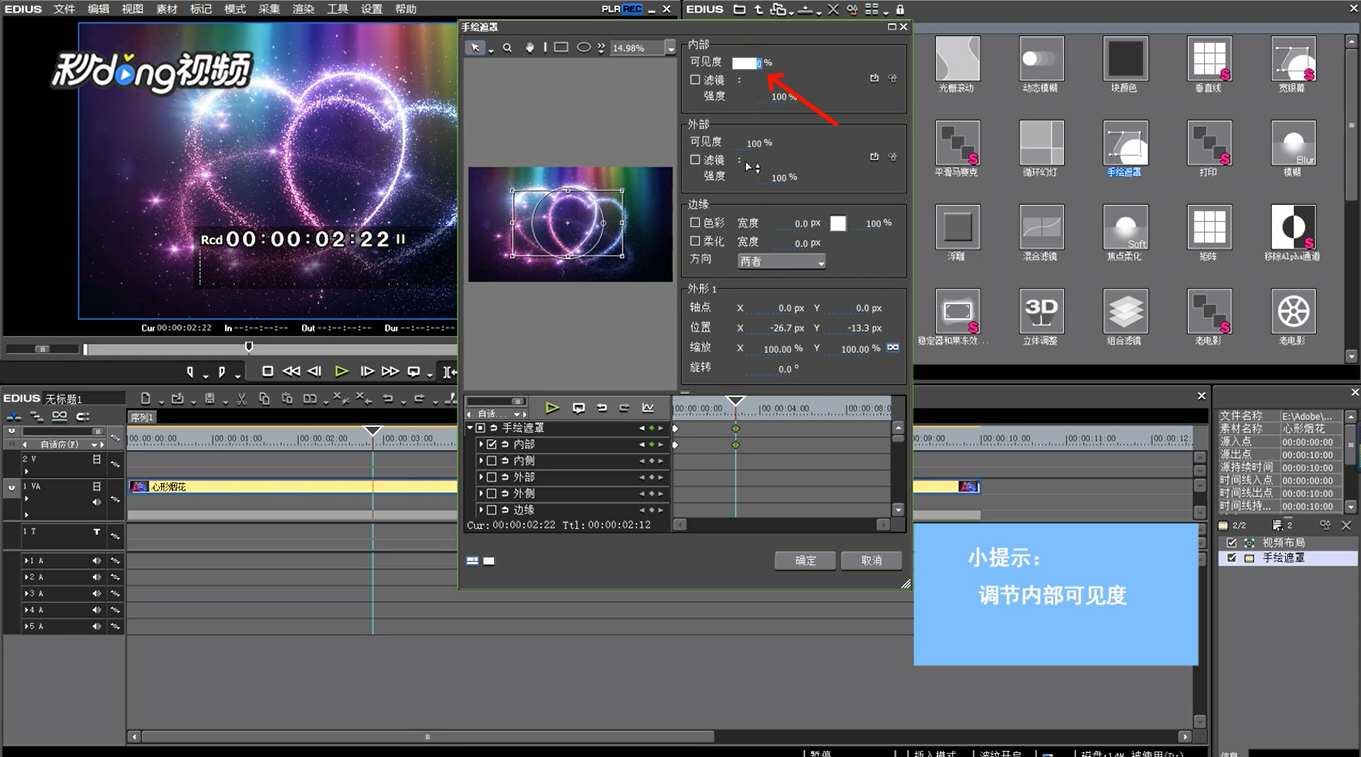1361x757 pixels.
Task: Uncheck the 内部 keyframe row checkbox
Action: 492,445
